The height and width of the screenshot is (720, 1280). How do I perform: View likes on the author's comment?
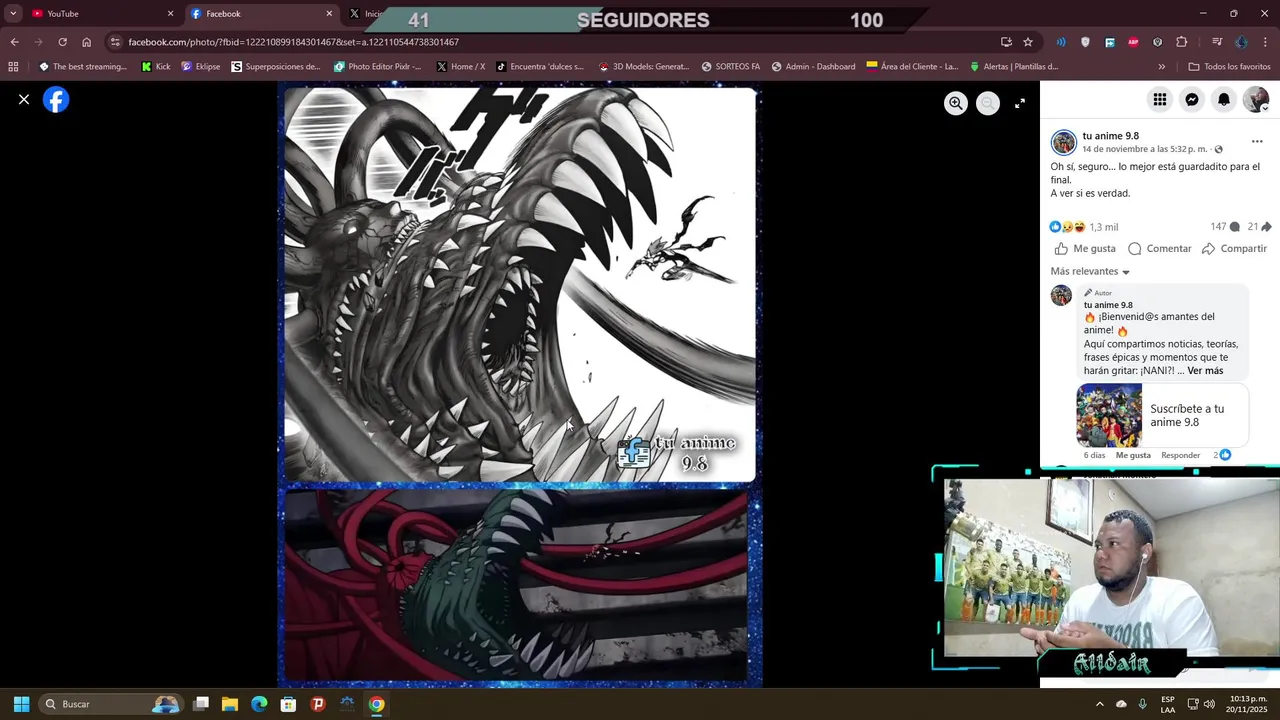1222,455
